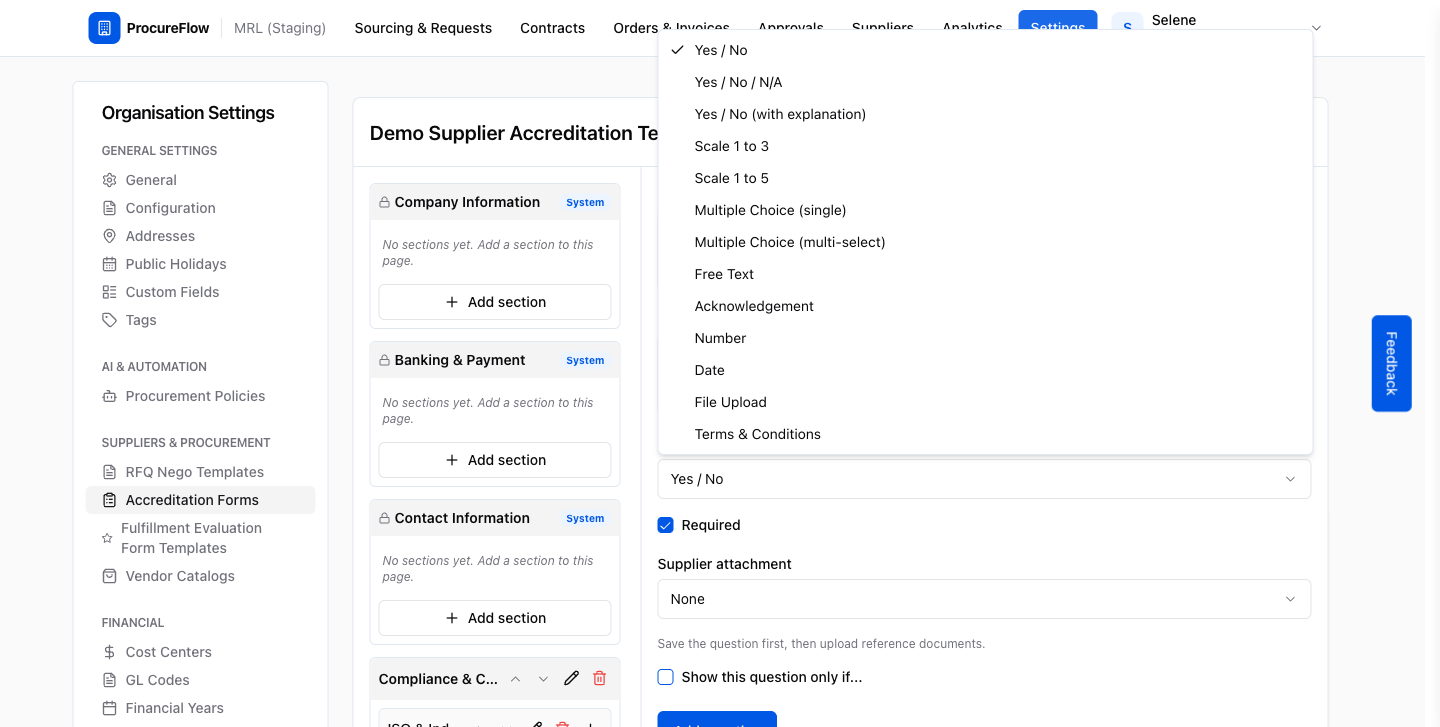Viewport: 1440px width, 727px height.
Task: Select Scale 1 to 3 option
Action: 985,146
